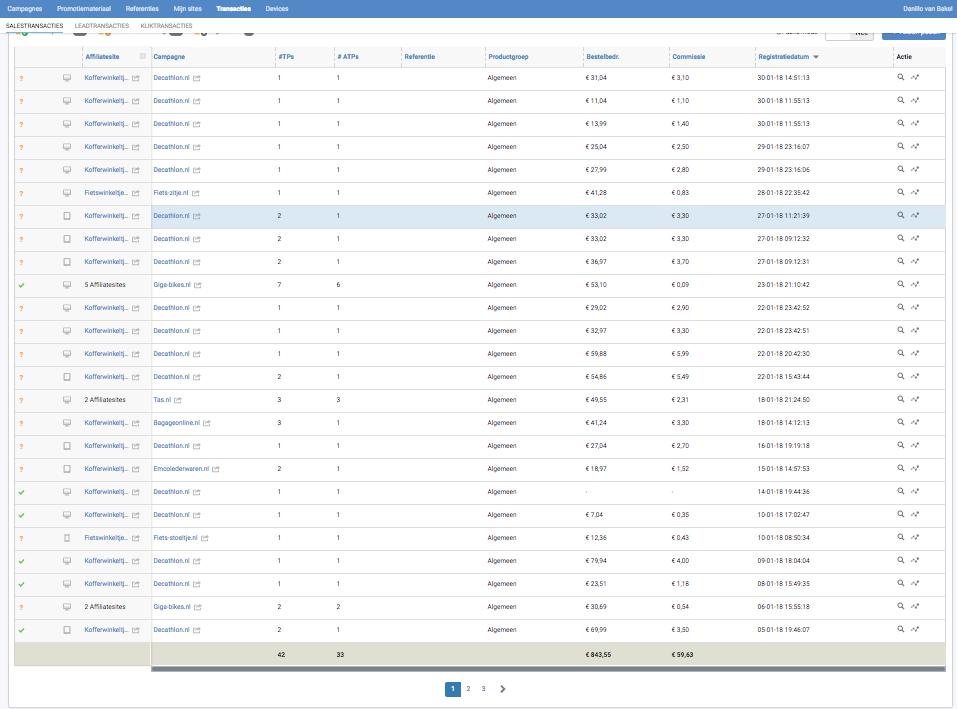Click the next page chevron
957x709 pixels.
pyautogui.click(x=502, y=689)
